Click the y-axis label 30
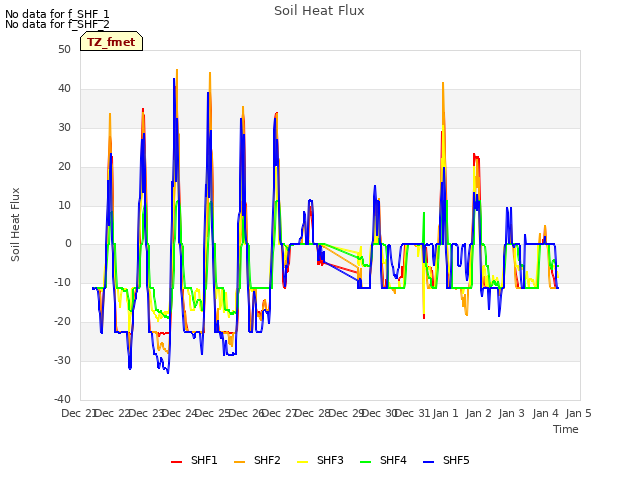 pyautogui.click(x=64, y=127)
